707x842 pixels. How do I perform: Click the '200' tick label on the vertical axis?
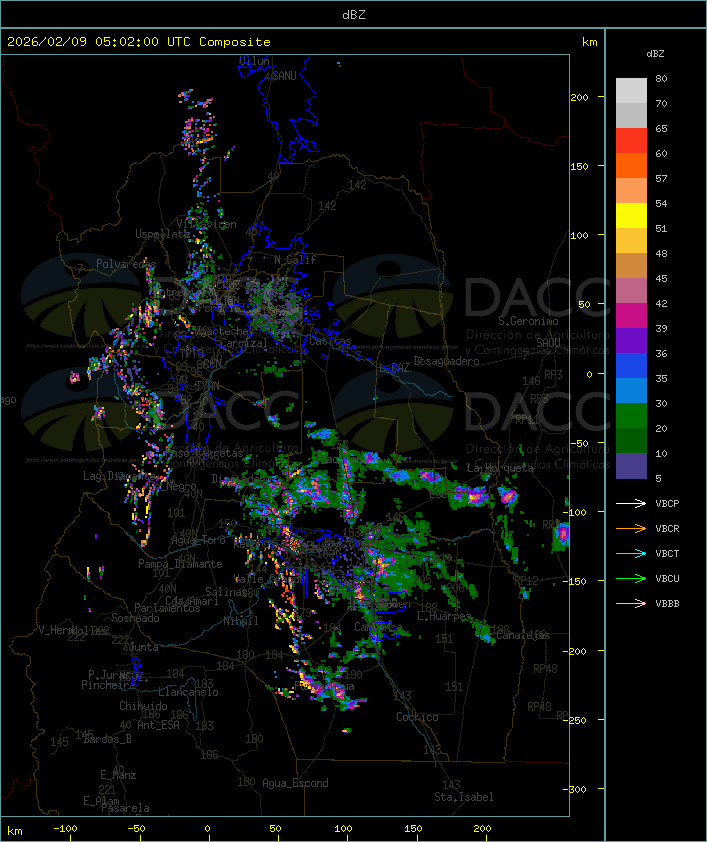(579, 97)
